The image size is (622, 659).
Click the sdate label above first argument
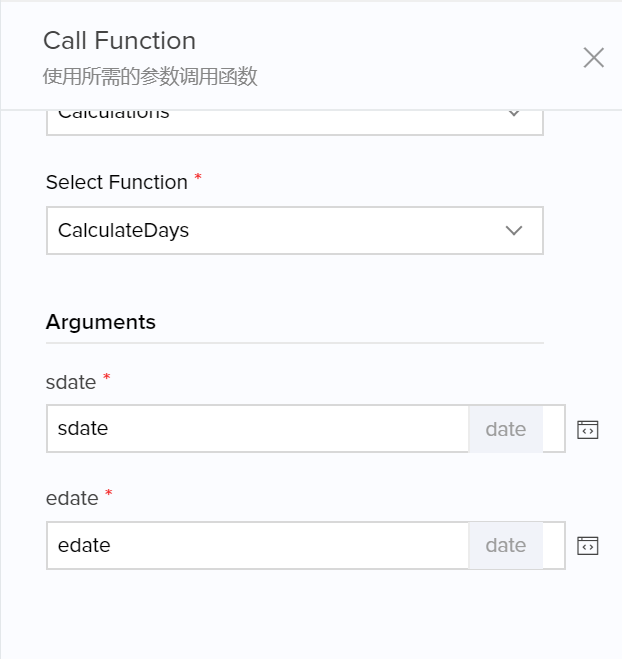point(71,382)
